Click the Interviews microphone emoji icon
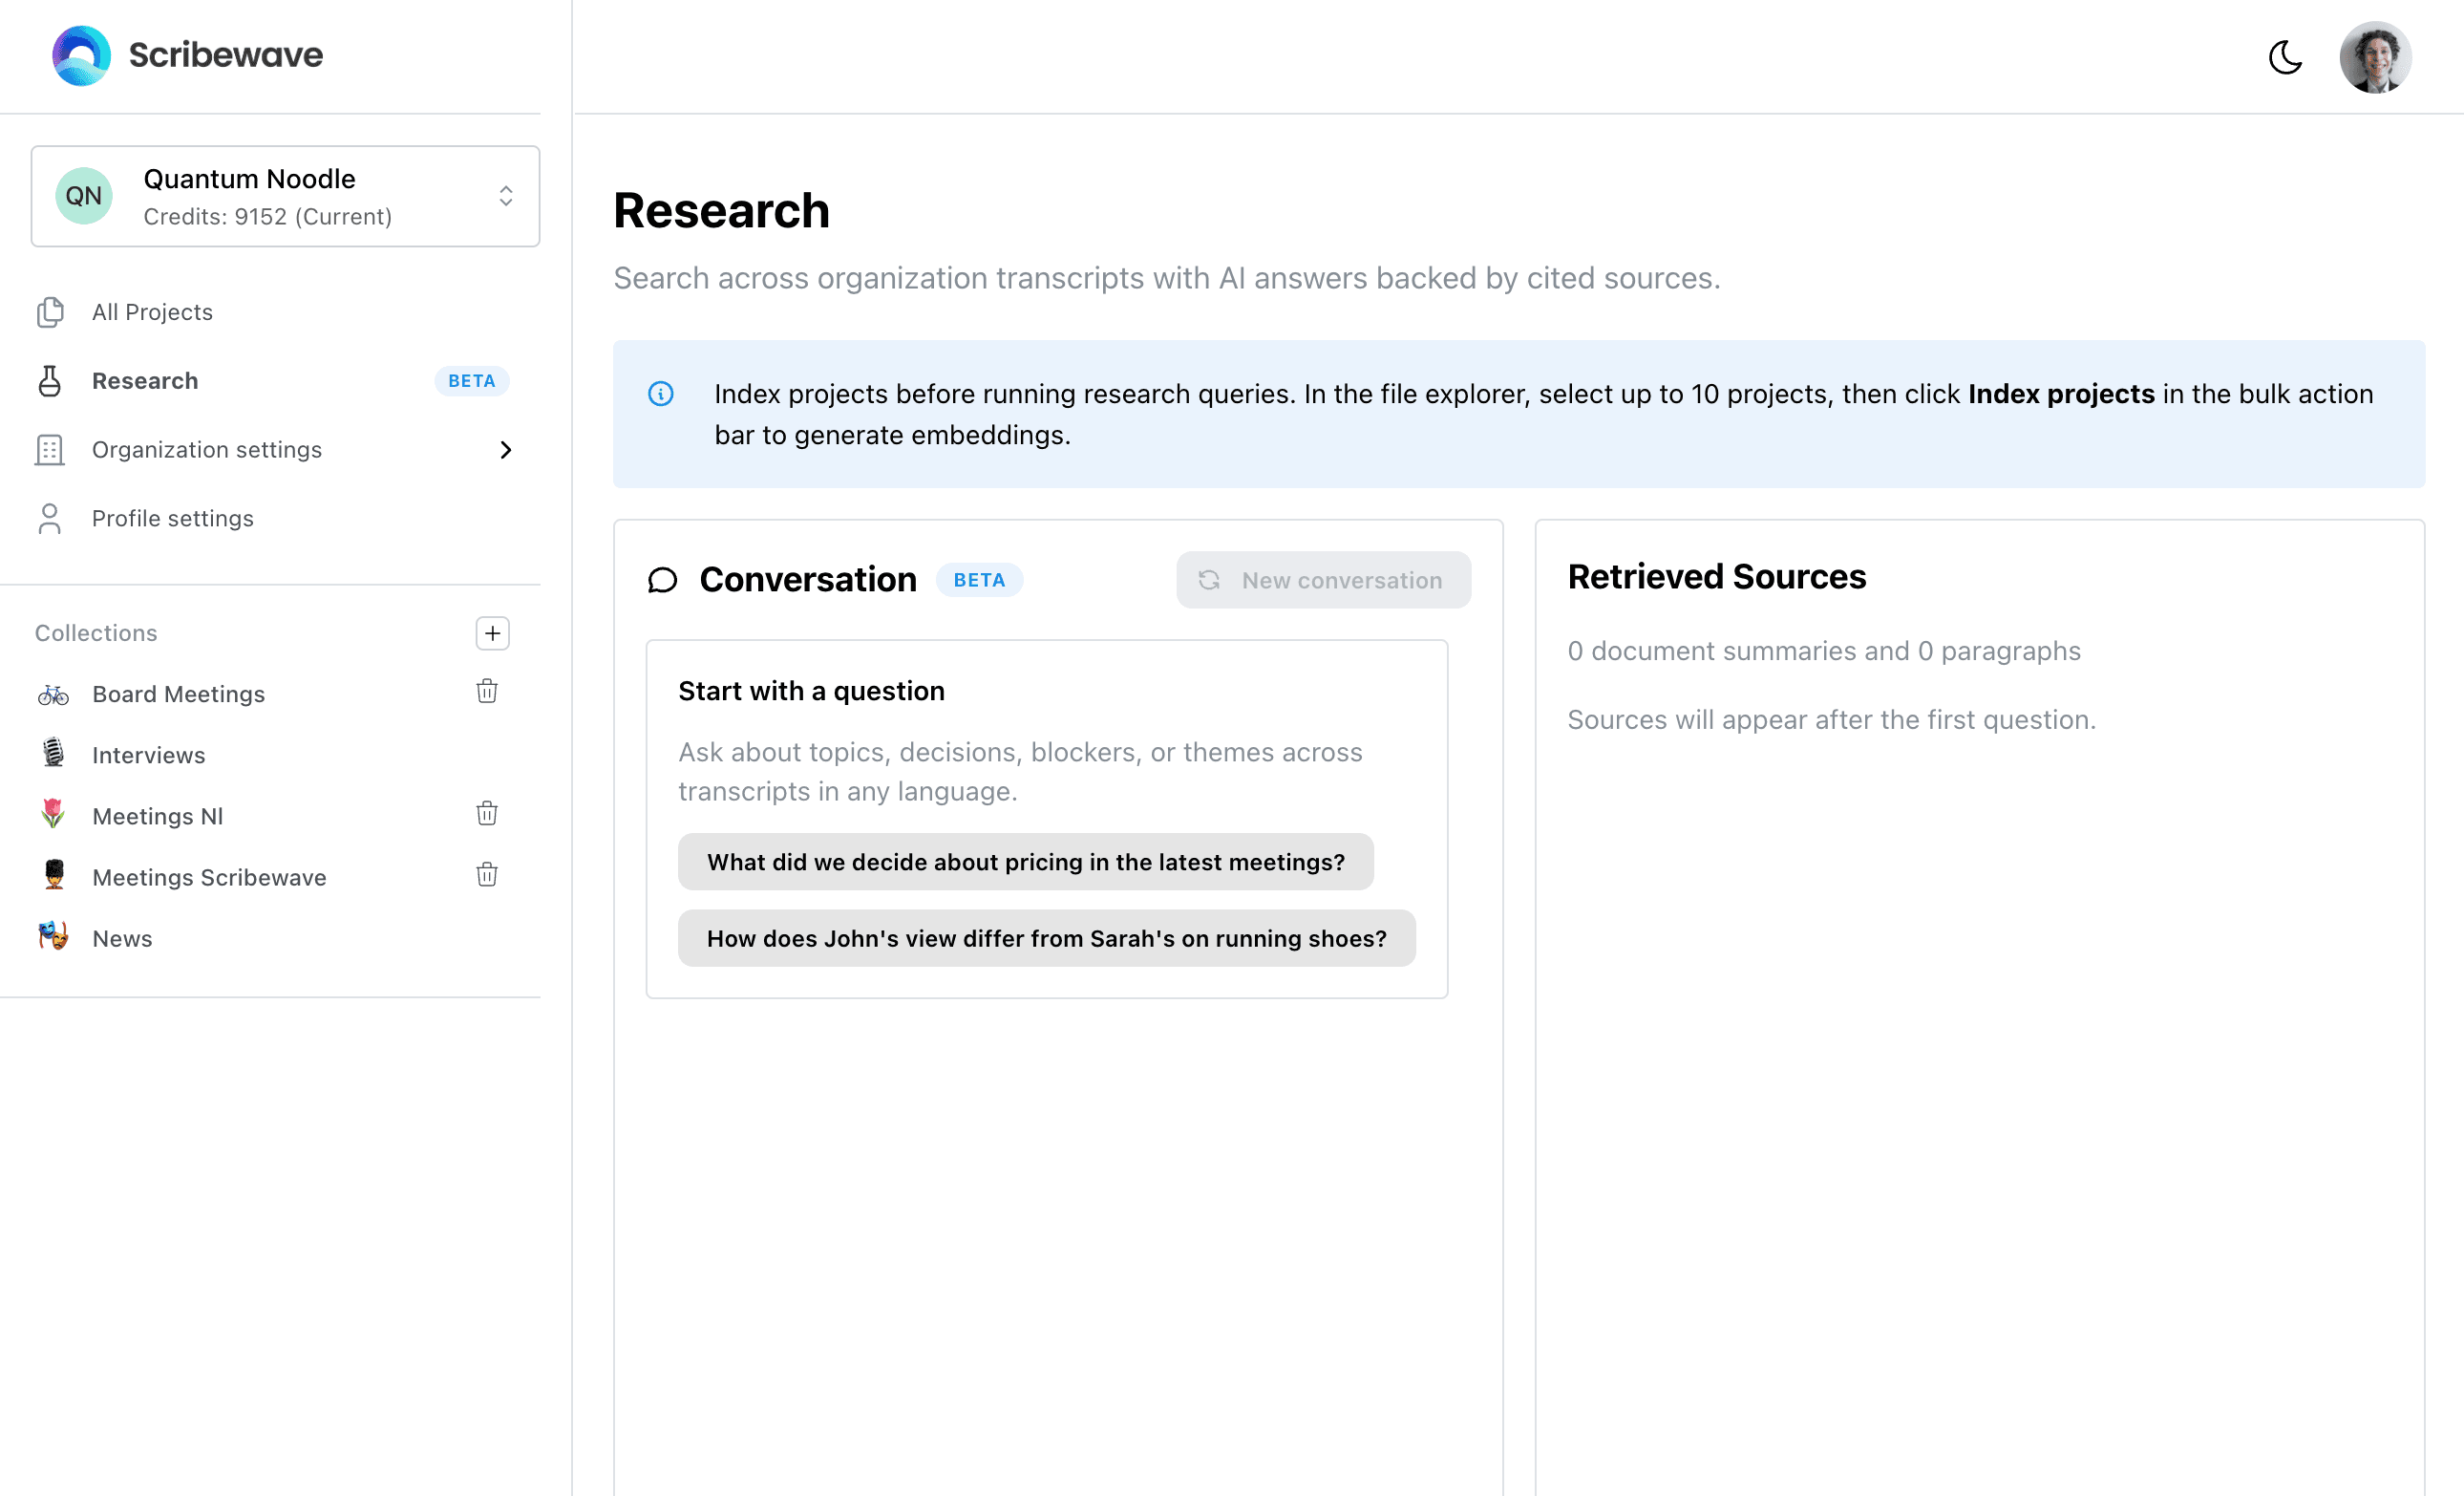Viewport: 2464px width, 1496px height. click(x=53, y=754)
